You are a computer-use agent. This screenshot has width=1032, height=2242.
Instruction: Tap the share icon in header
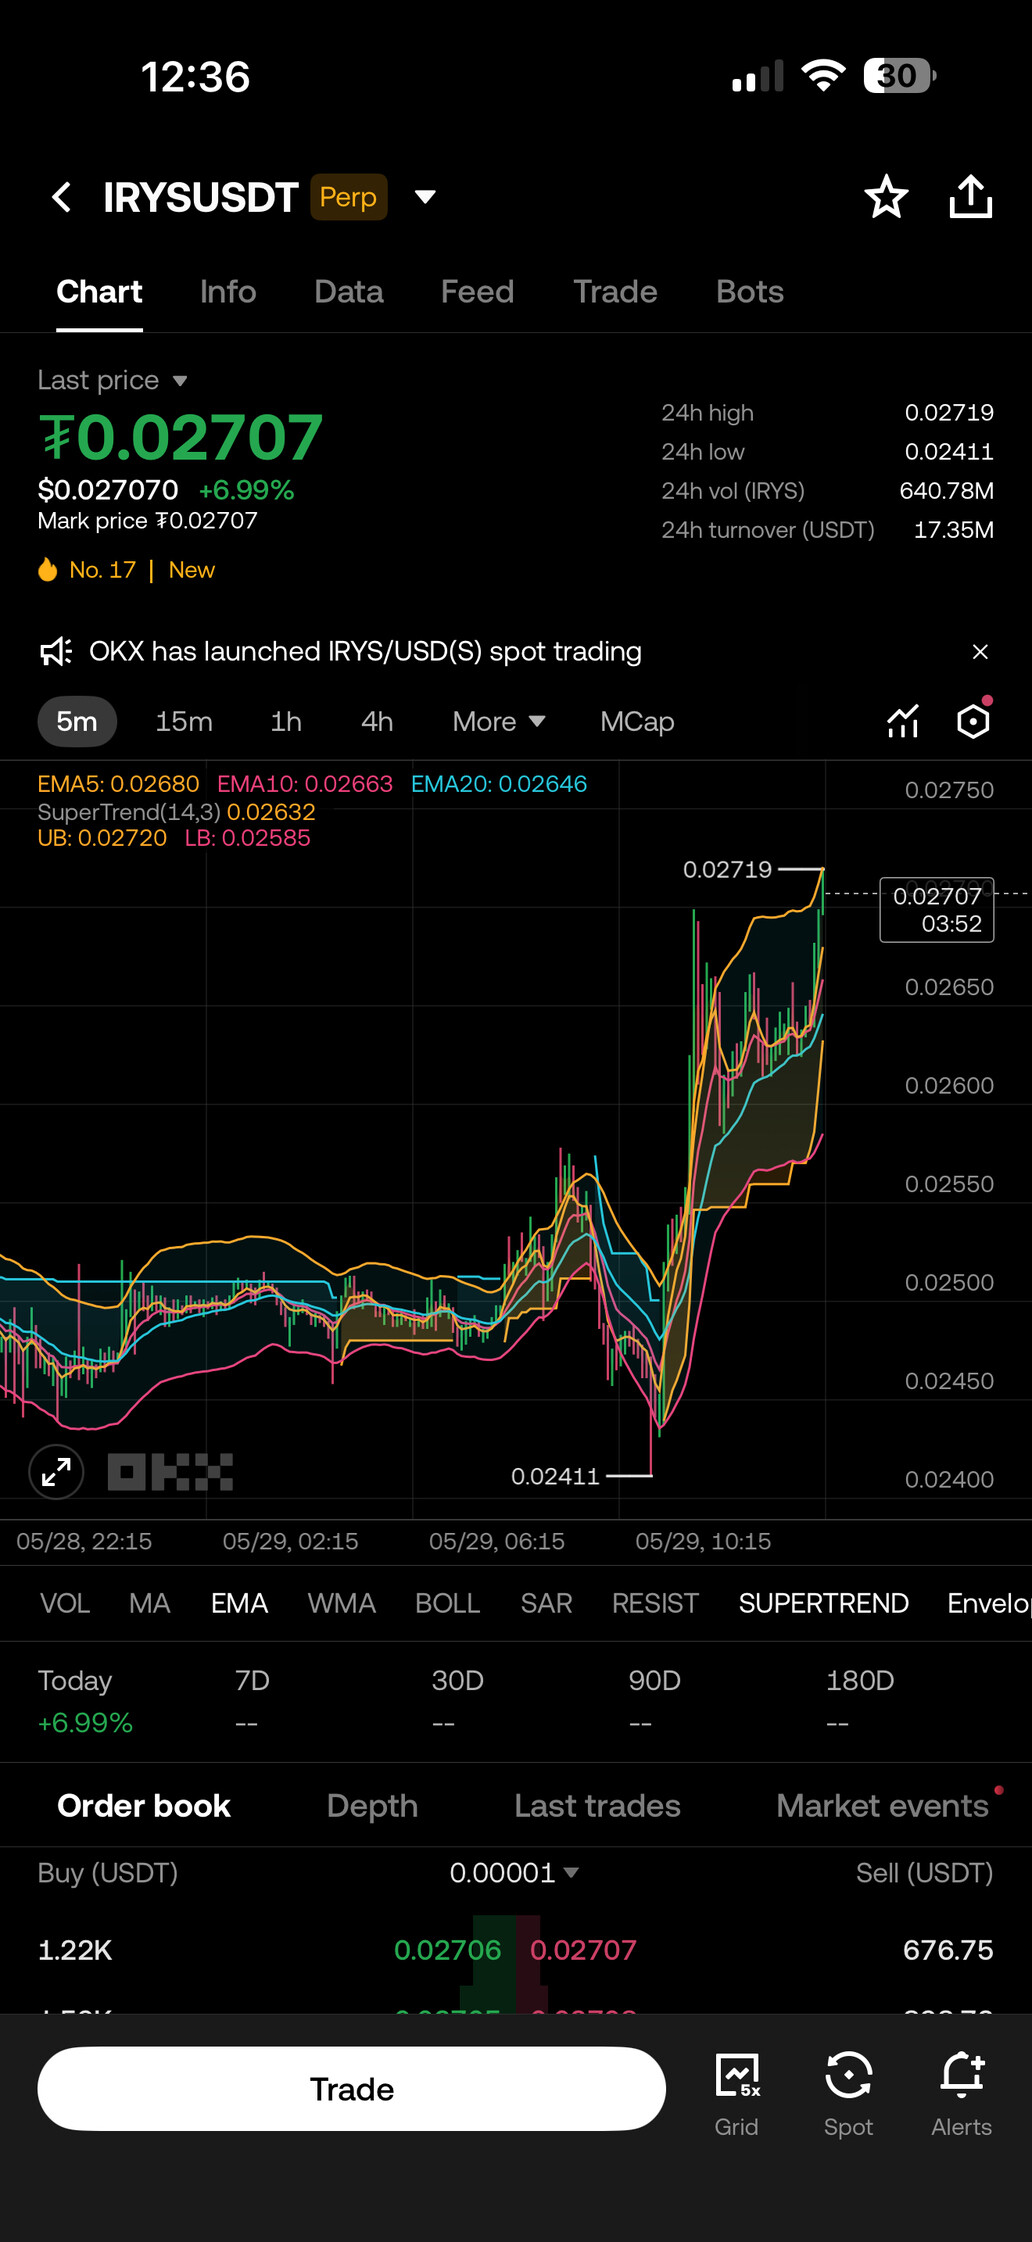coord(970,197)
